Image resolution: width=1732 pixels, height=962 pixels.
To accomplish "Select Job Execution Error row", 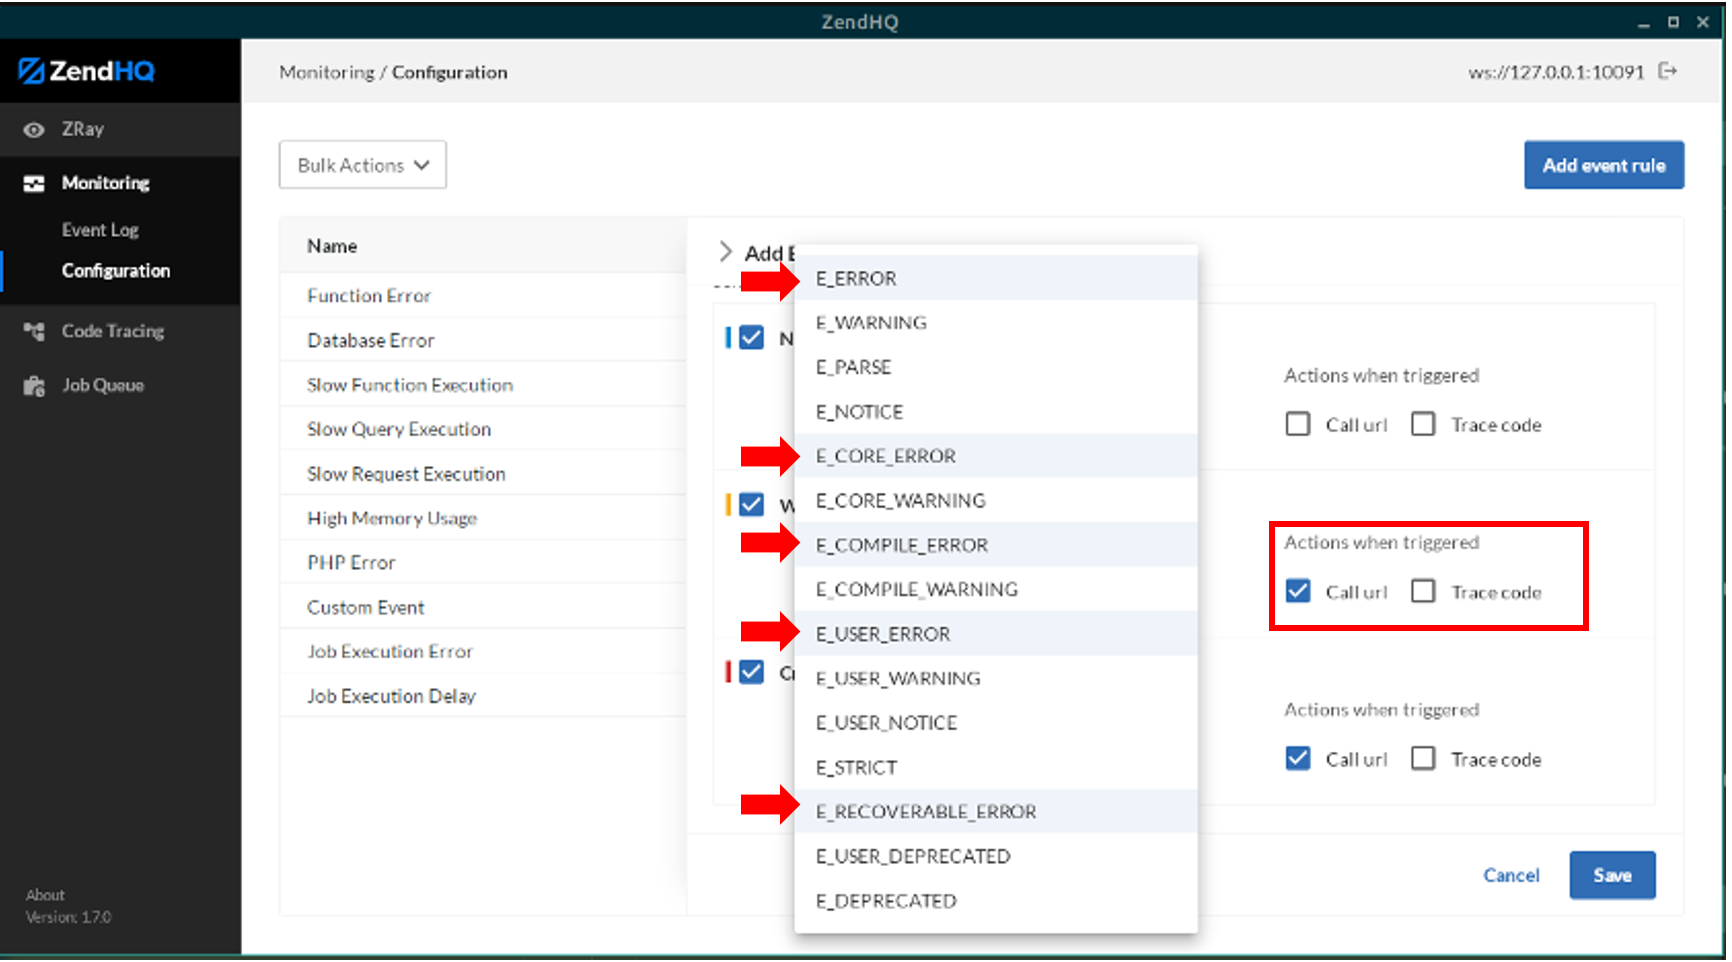I will [483, 652].
